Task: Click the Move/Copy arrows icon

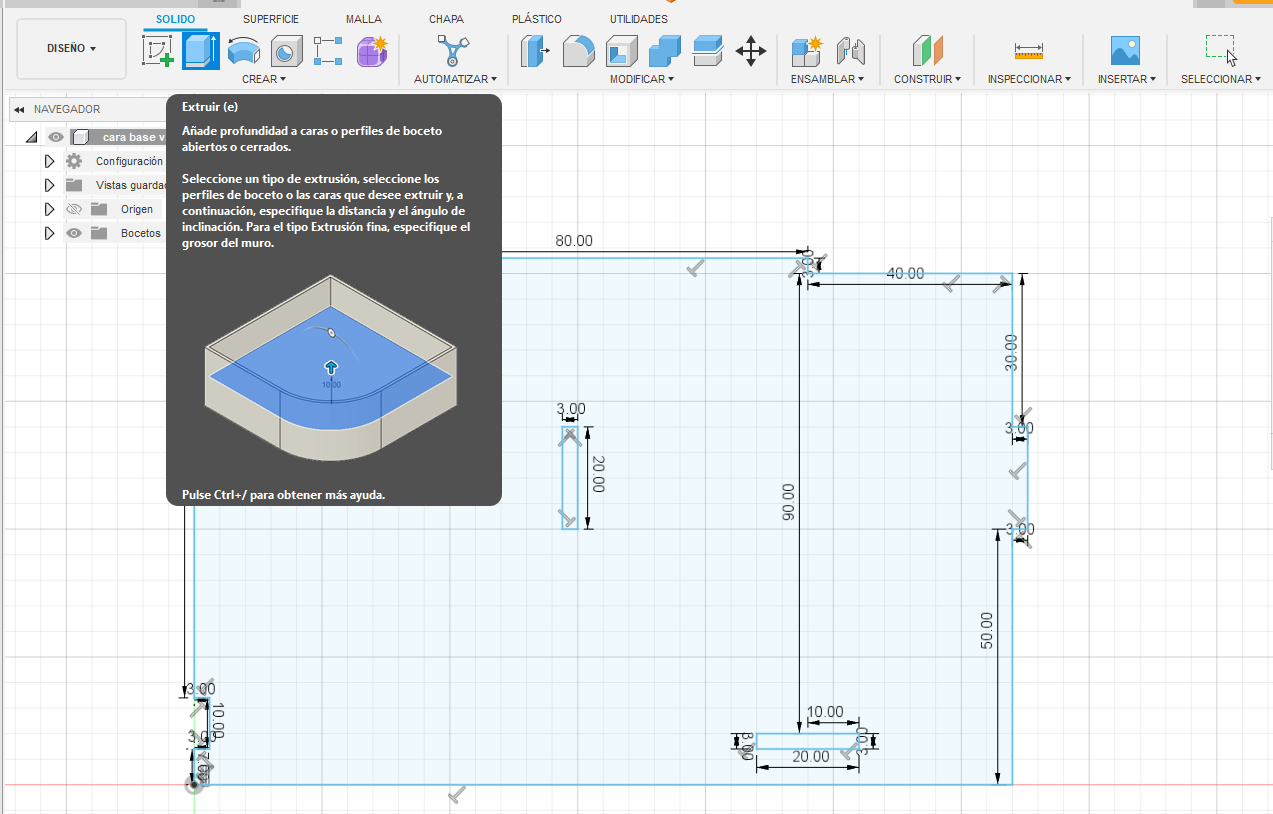Action: [750, 51]
